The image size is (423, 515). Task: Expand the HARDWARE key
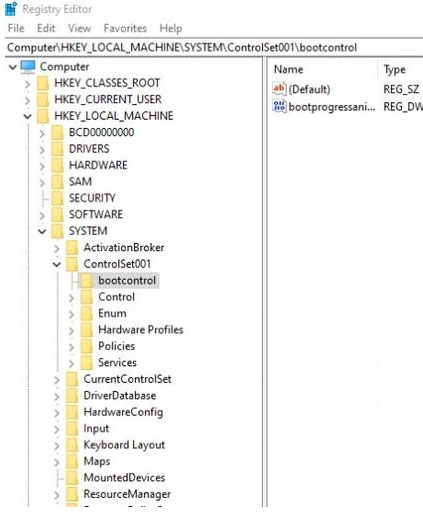click(x=42, y=166)
